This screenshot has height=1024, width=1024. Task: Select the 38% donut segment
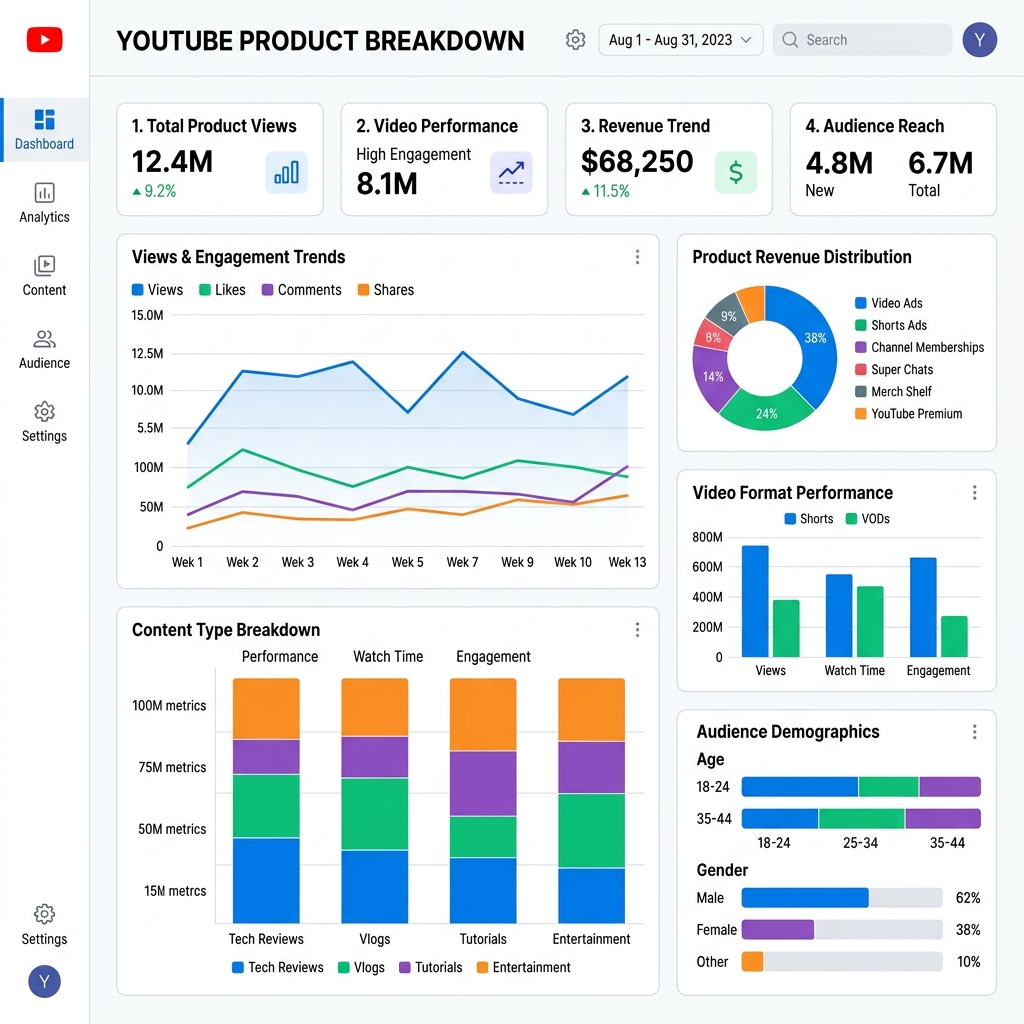[814, 340]
